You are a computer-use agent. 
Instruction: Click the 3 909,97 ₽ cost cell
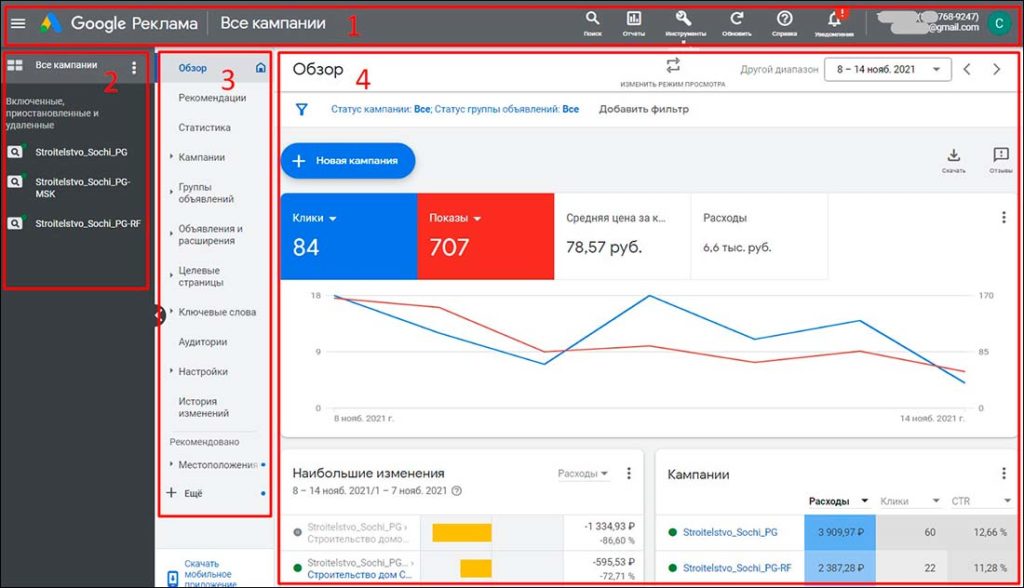(x=840, y=532)
